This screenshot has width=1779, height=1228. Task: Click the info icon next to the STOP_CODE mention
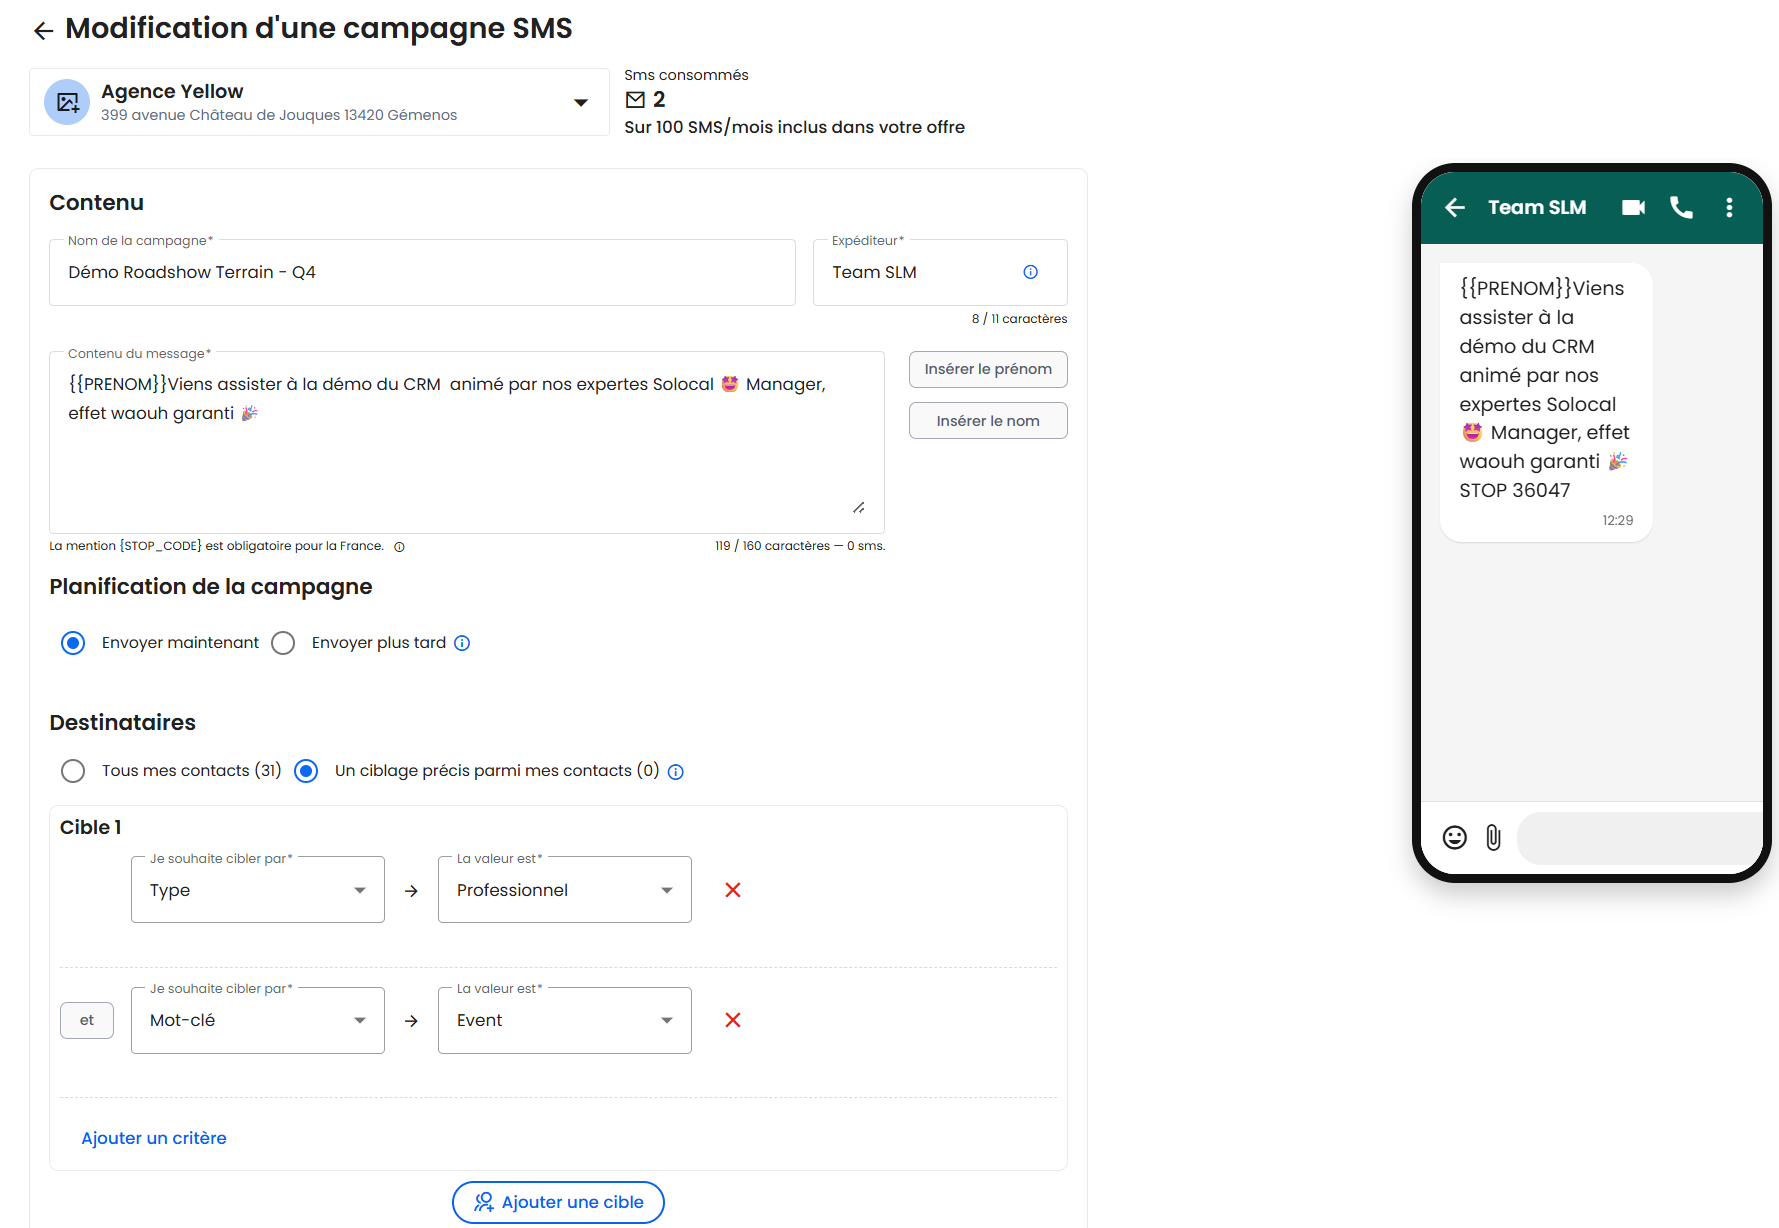point(399,547)
